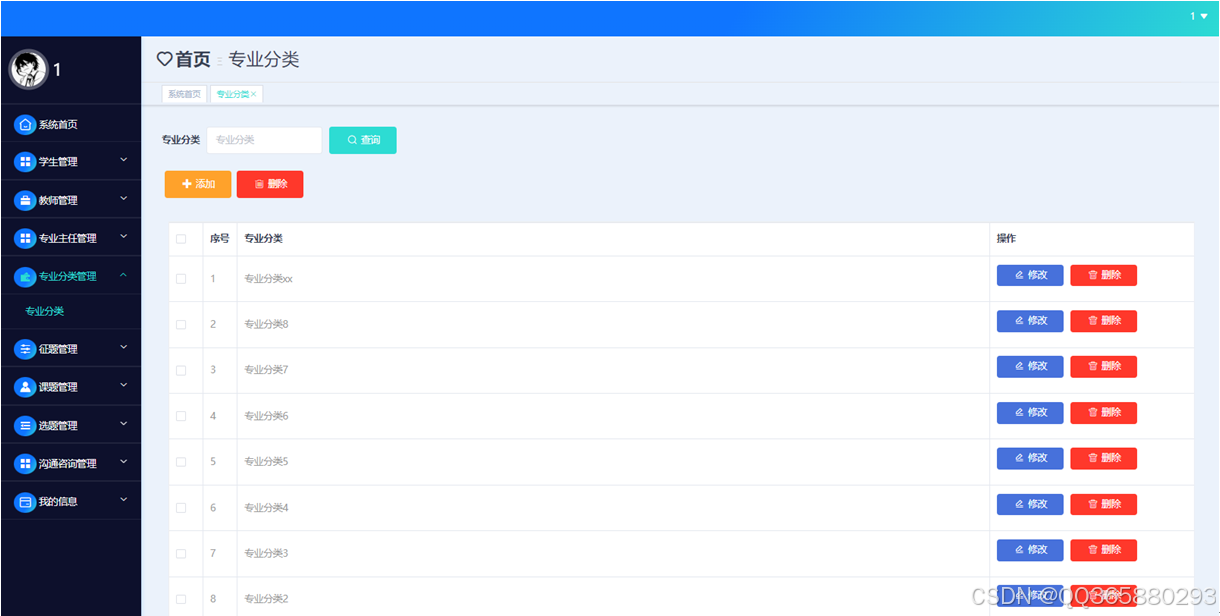Check the box for row 专业分类8

[181, 325]
